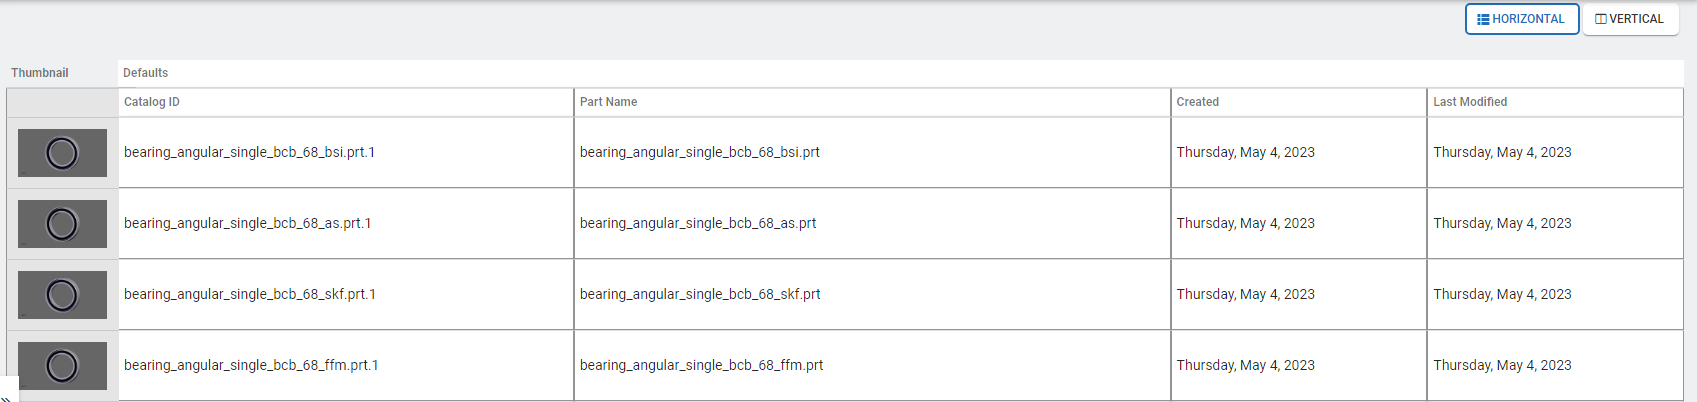Click part name bearing_angular_single_bcb_68_ffm.prt
The image size is (1697, 402).
701,366
